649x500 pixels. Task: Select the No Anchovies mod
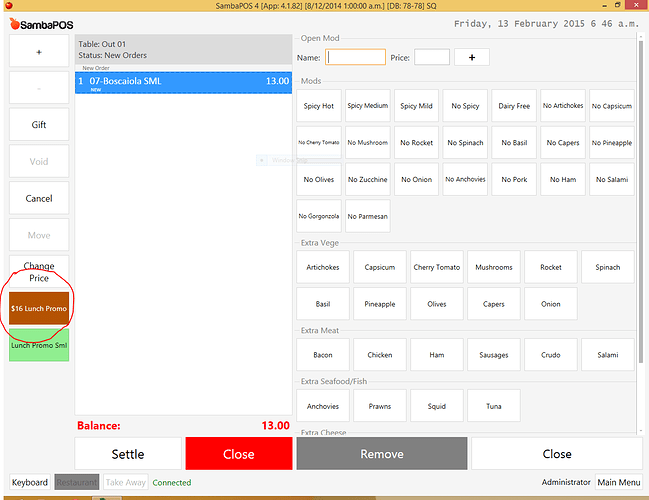coord(465,179)
